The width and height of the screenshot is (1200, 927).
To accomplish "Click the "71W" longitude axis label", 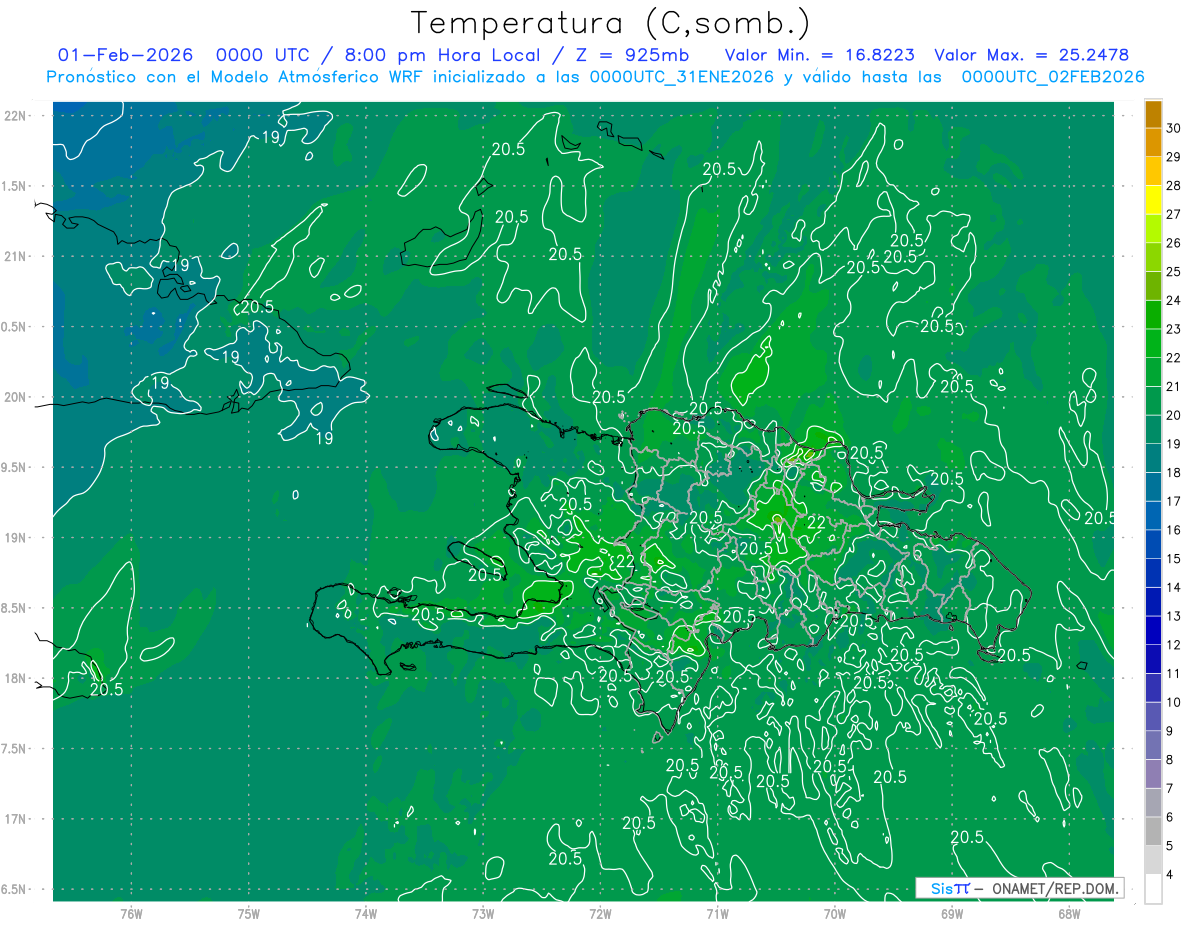I will (717, 913).
